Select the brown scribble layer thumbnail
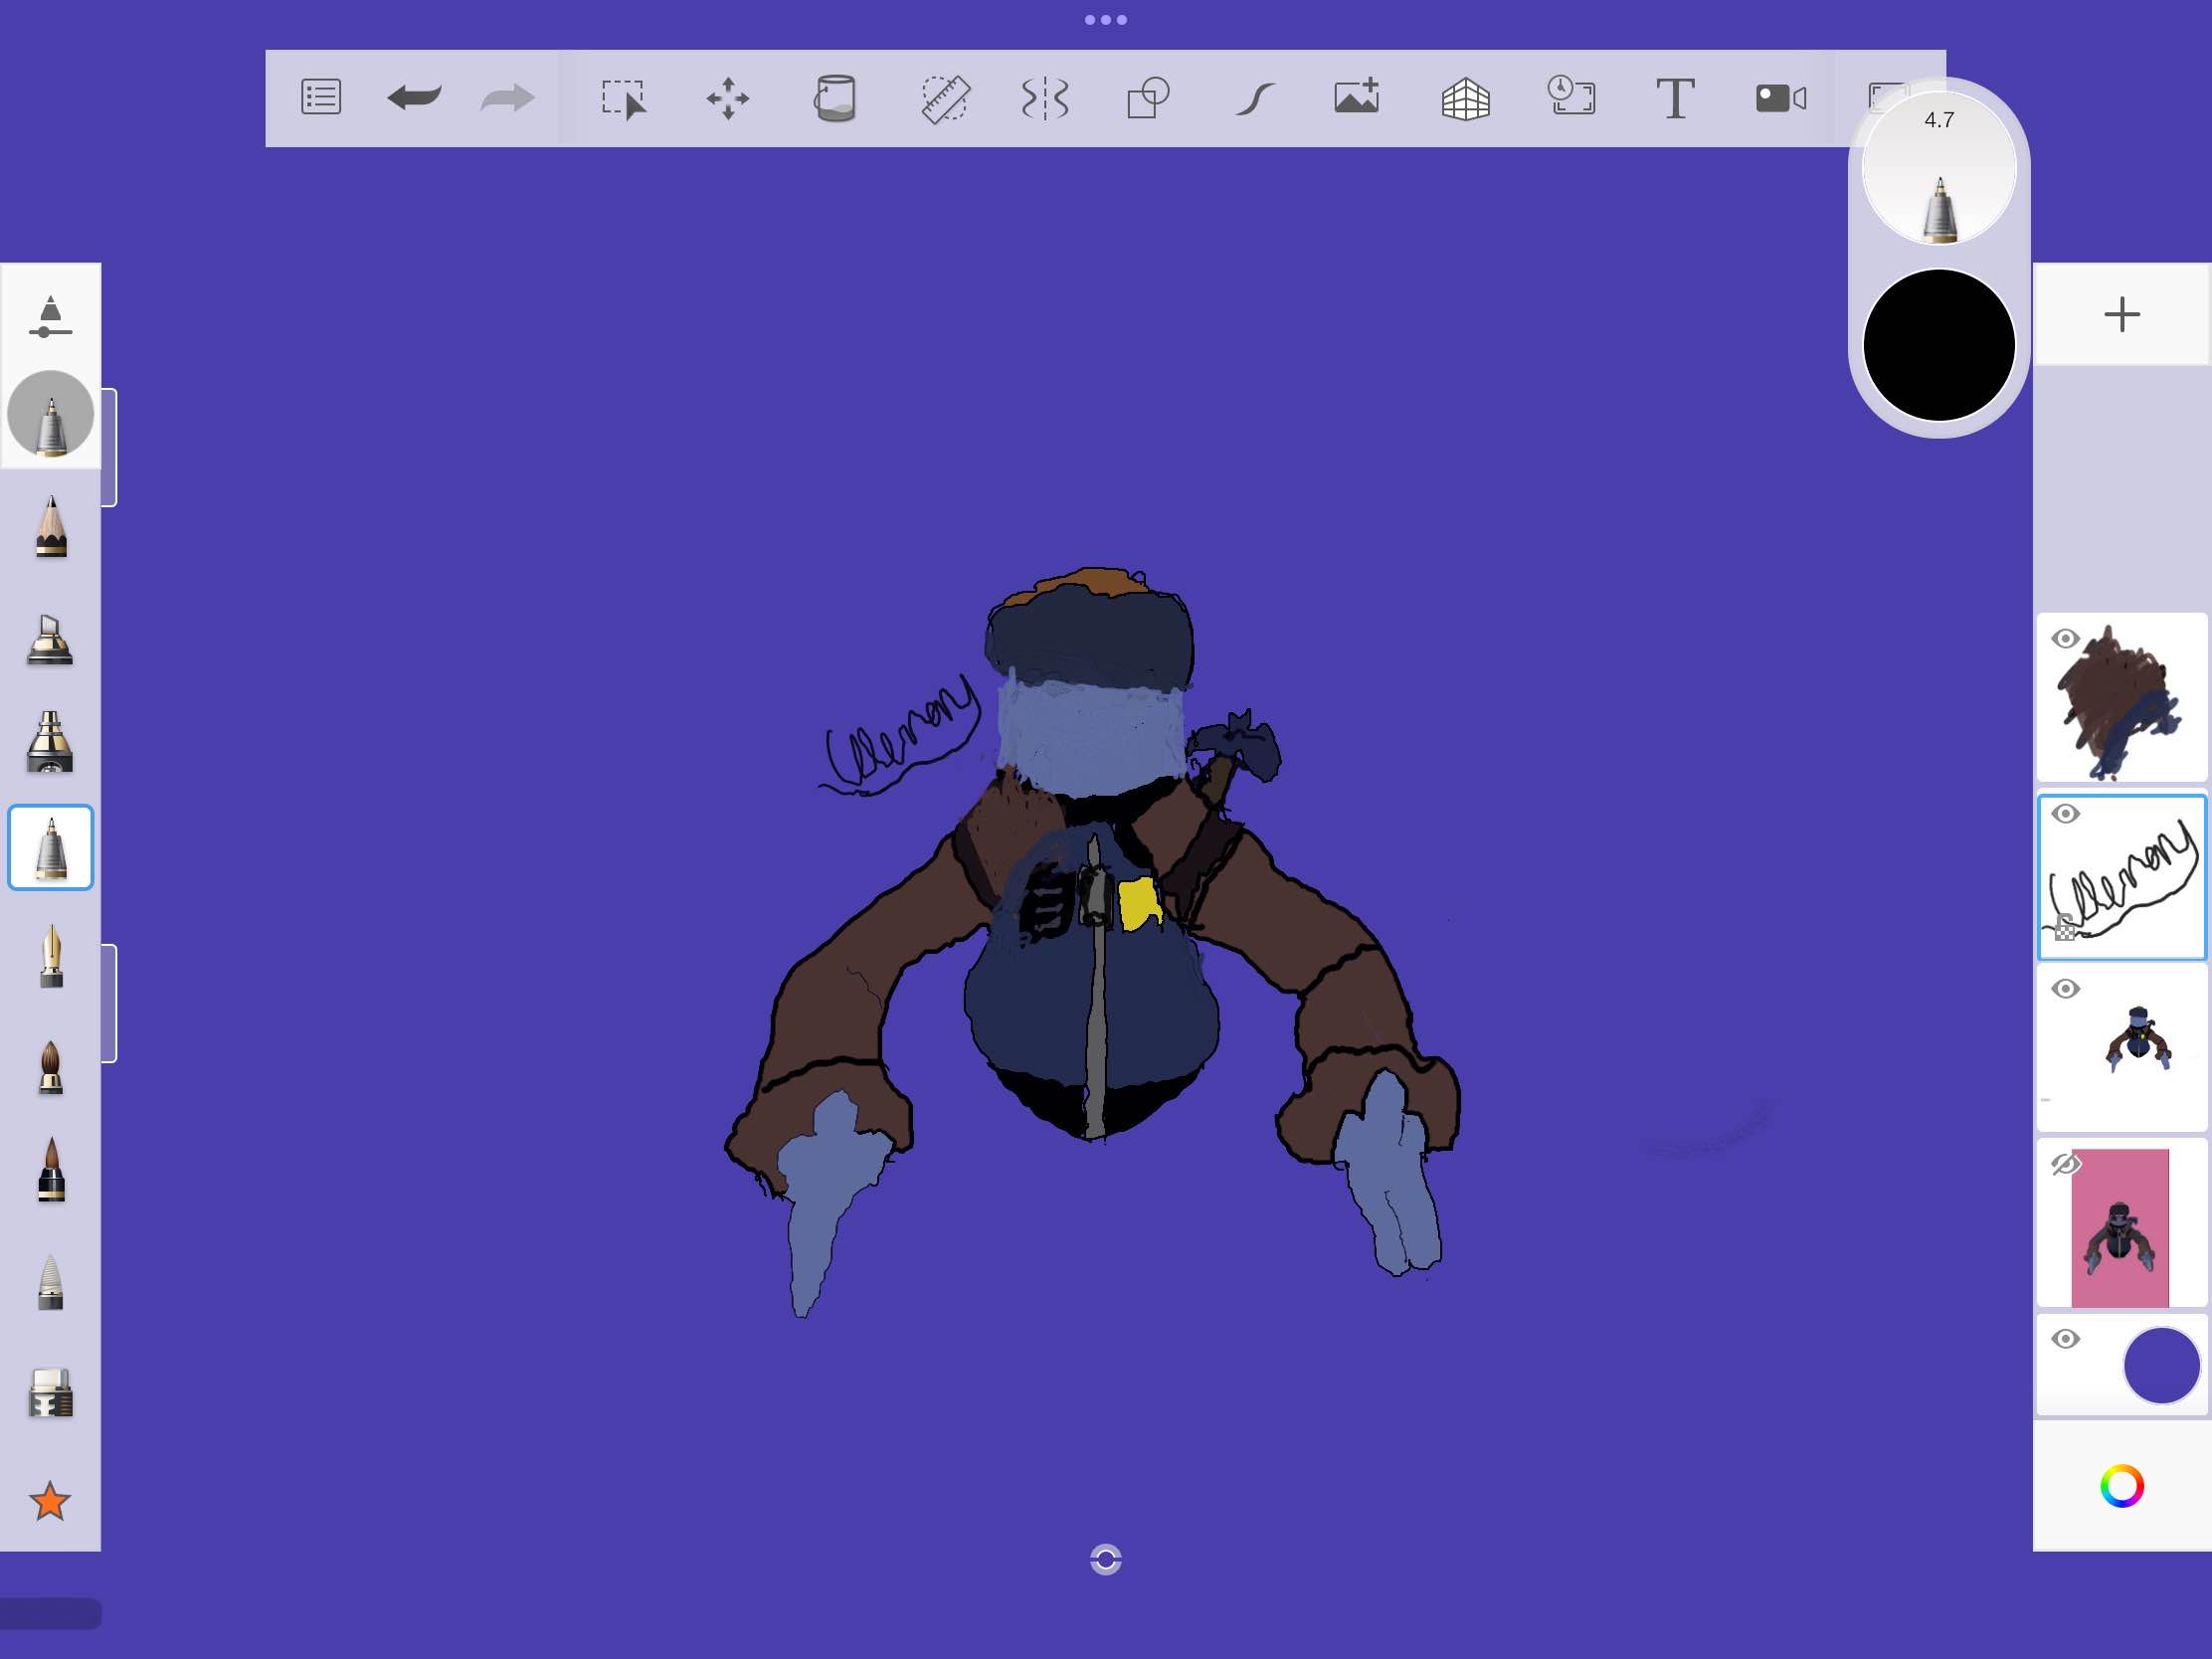Viewport: 2212px width, 1659px height. click(x=2122, y=698)
